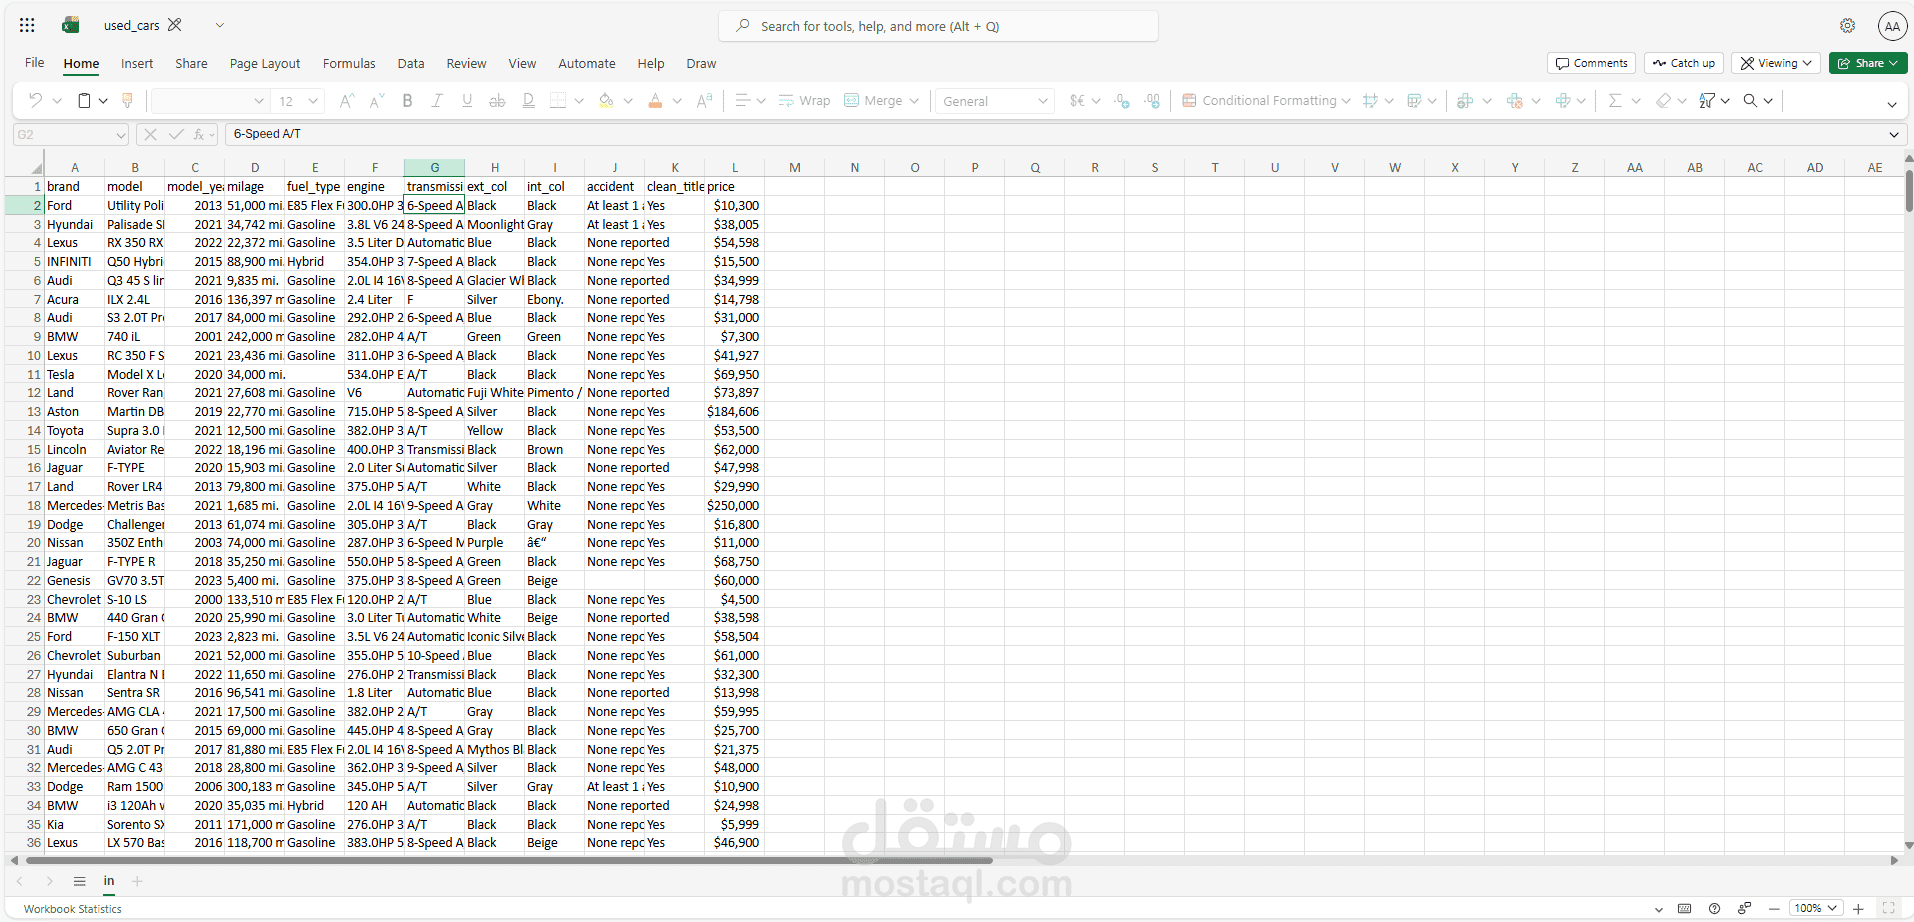Click the green Share button

(x=1868, y=63)
